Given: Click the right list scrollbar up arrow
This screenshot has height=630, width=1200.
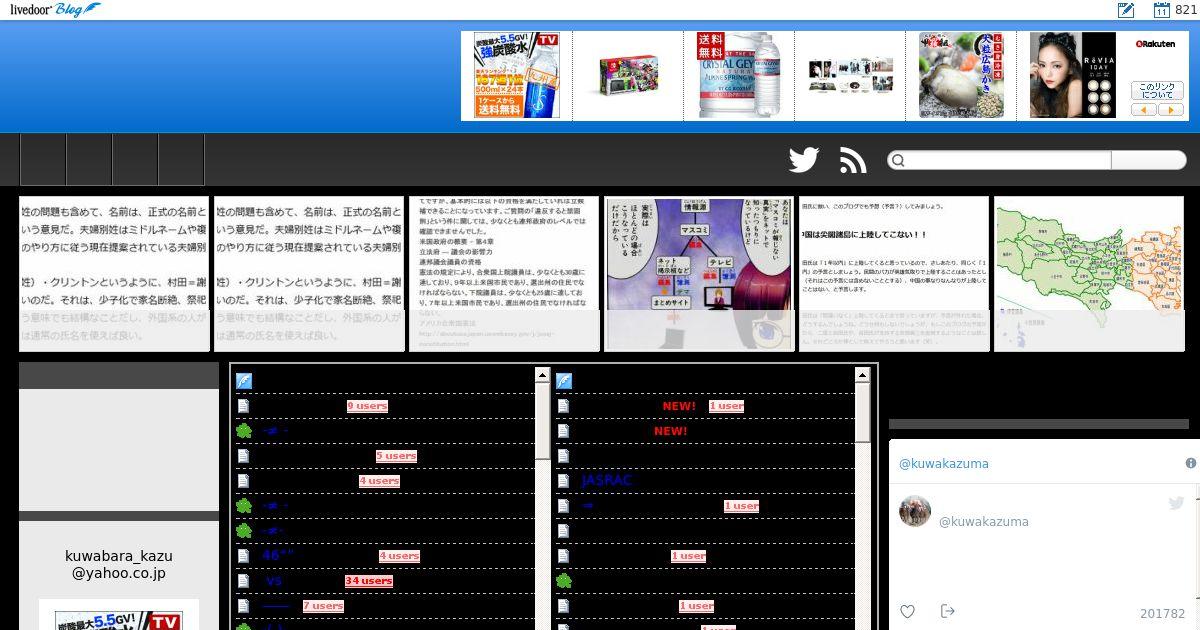Looking at the screenshot, I should point(863,375).
